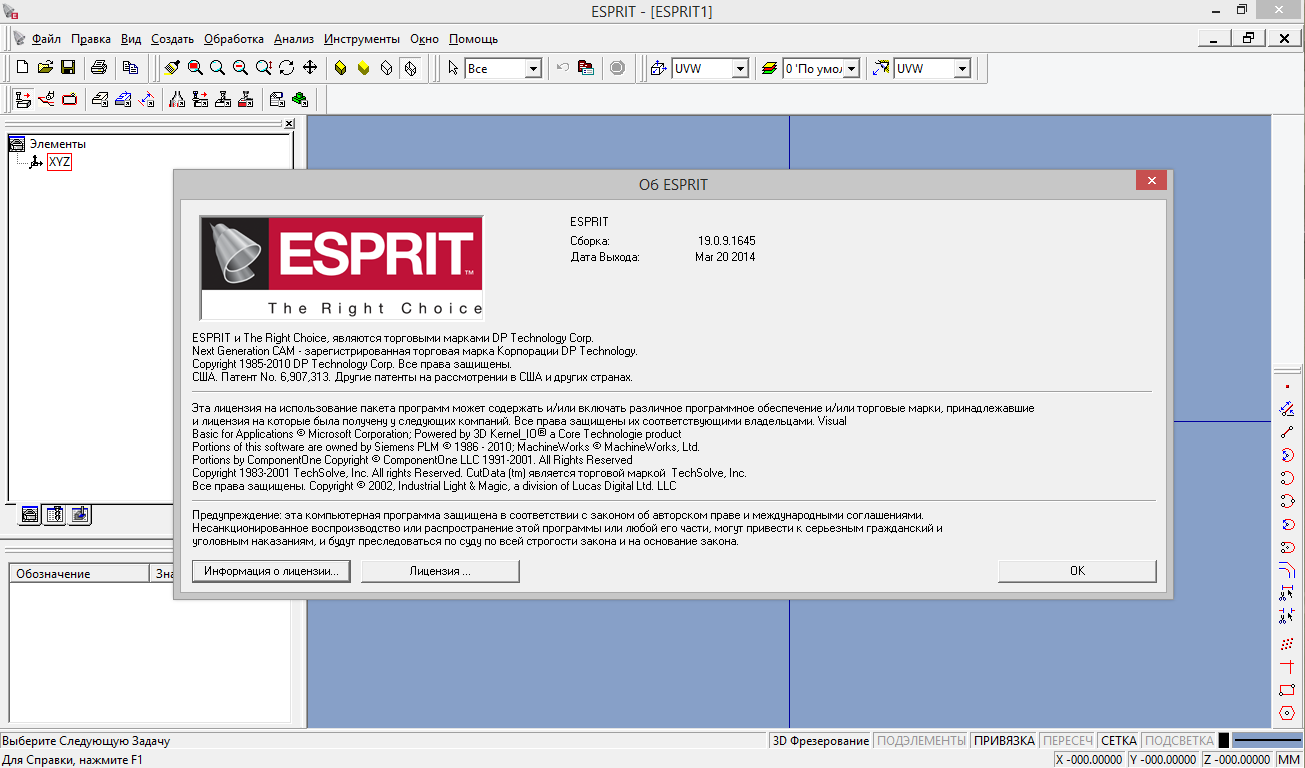Click the green machine setup icon
Viewport: 1305px width, 768px height.
299,99
